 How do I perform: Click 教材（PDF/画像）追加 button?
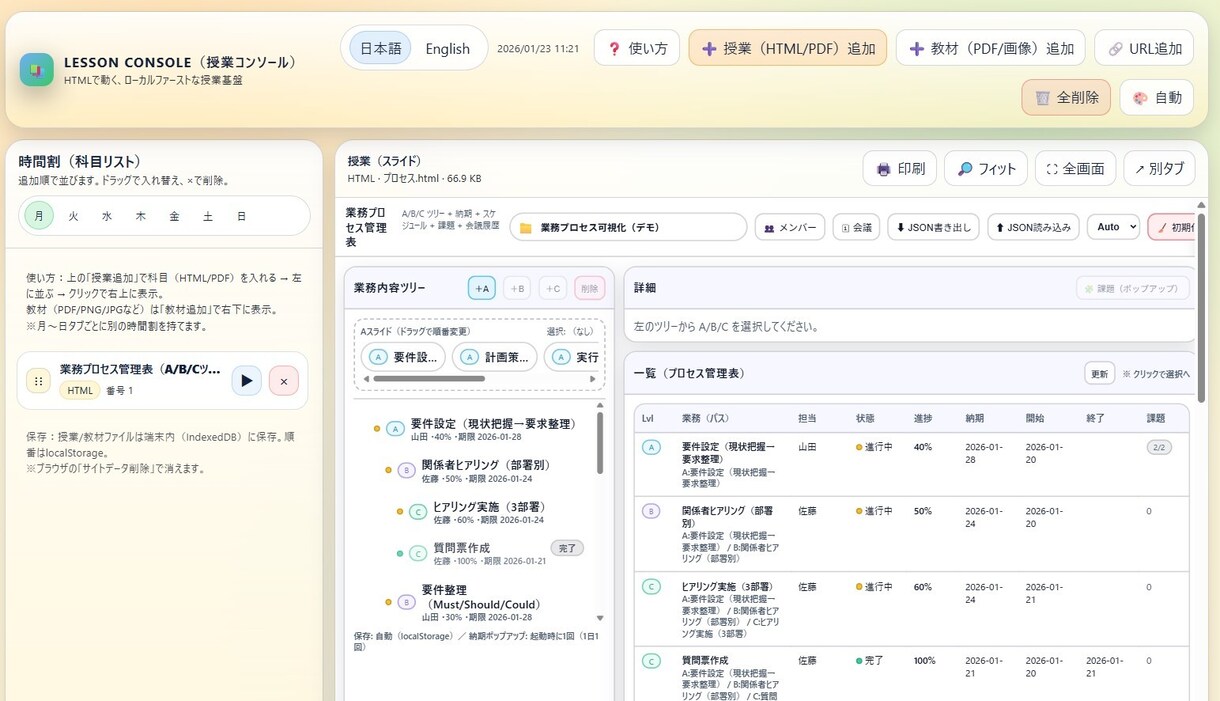[991, 48]
